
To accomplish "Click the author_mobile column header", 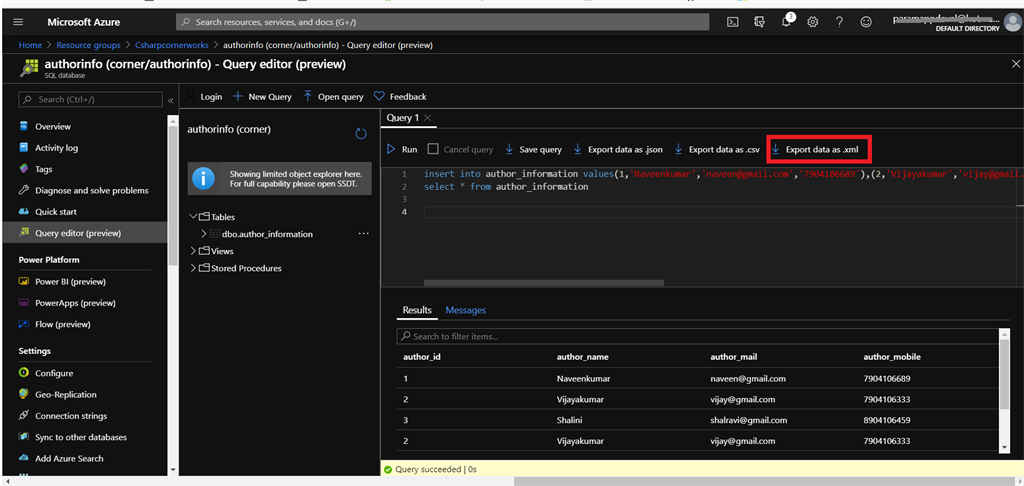I will pyautogui.click(x=892, y=357).
